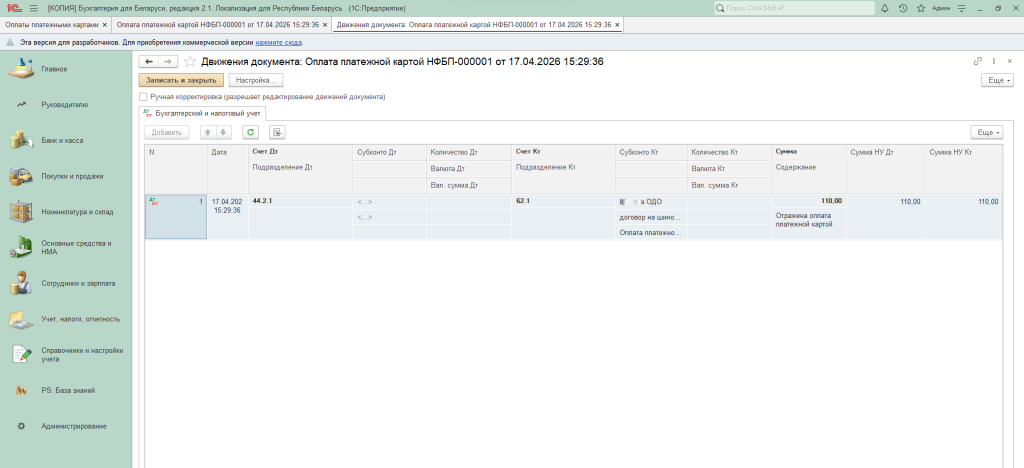Open the Главное section
This screenshot has width=1024, height=468.
point(54,69)
